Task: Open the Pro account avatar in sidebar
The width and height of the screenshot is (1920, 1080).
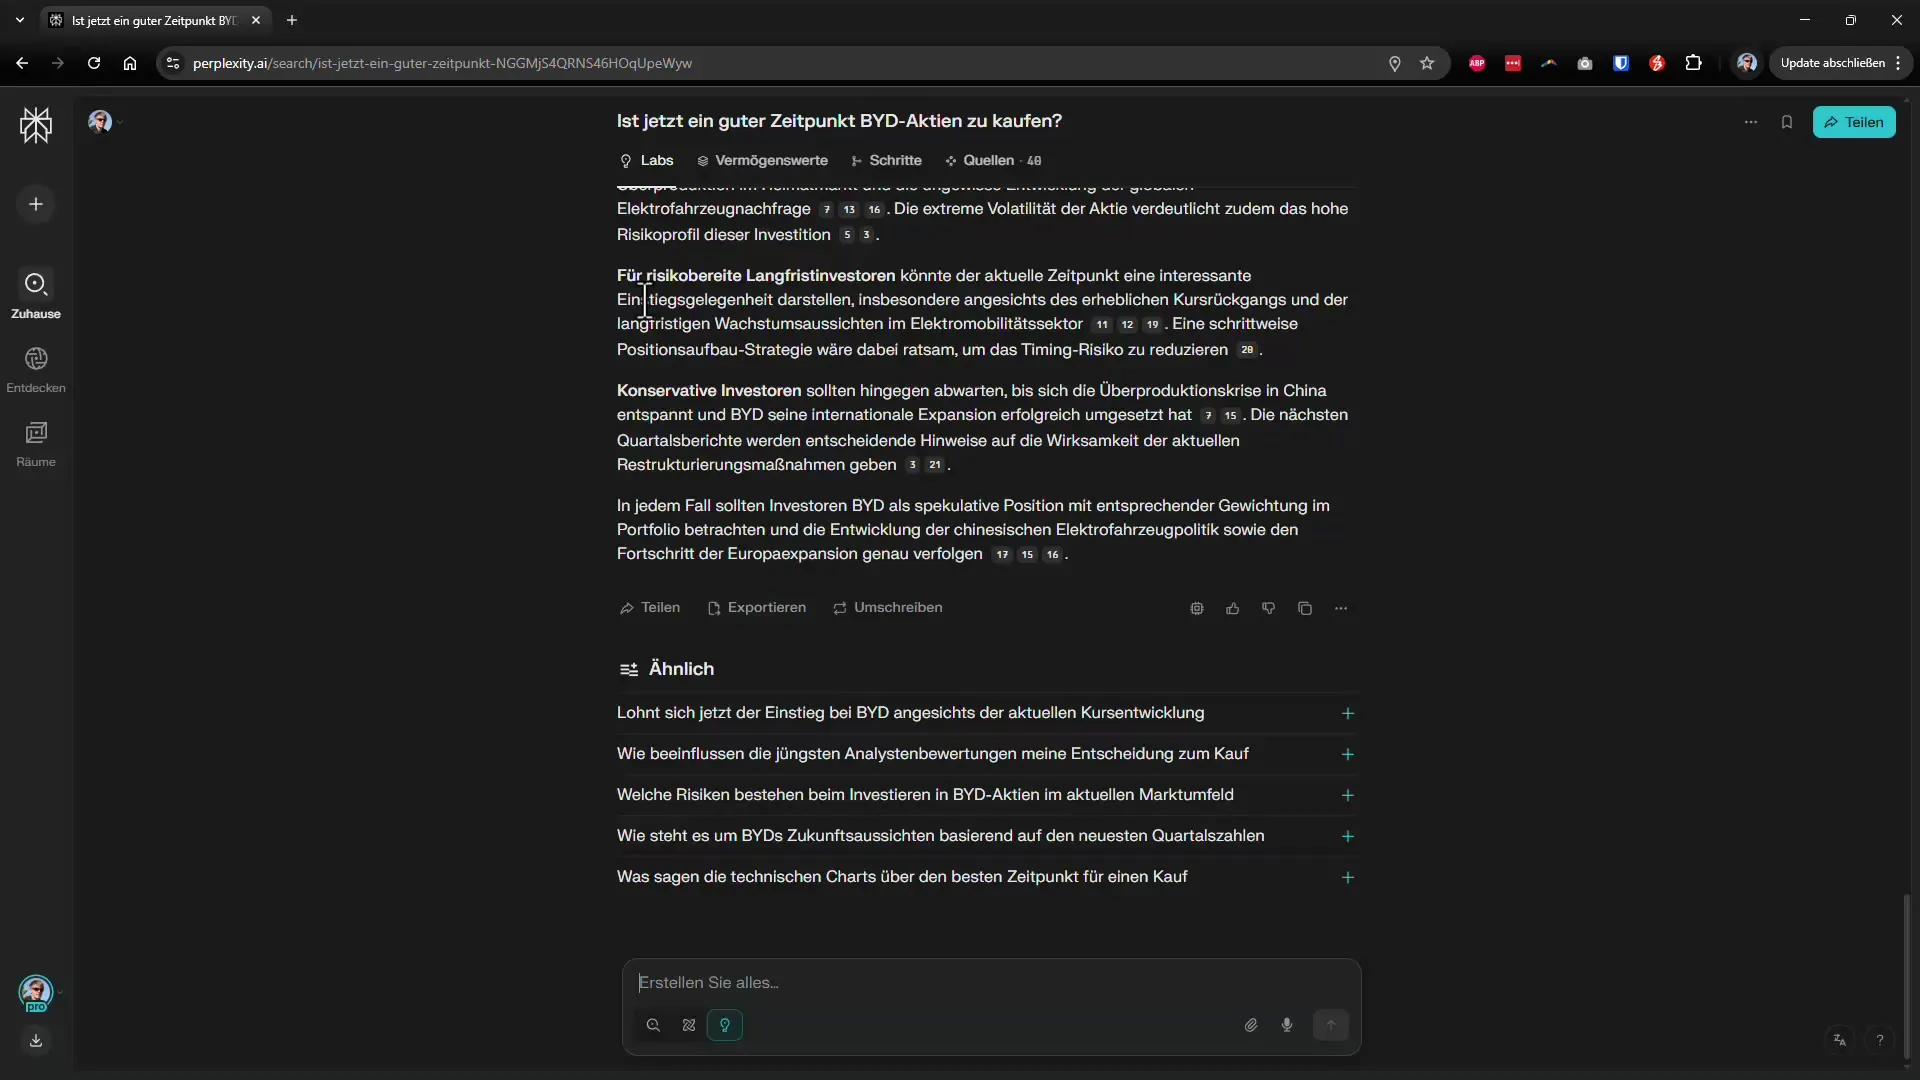Action: pos(36,993)
